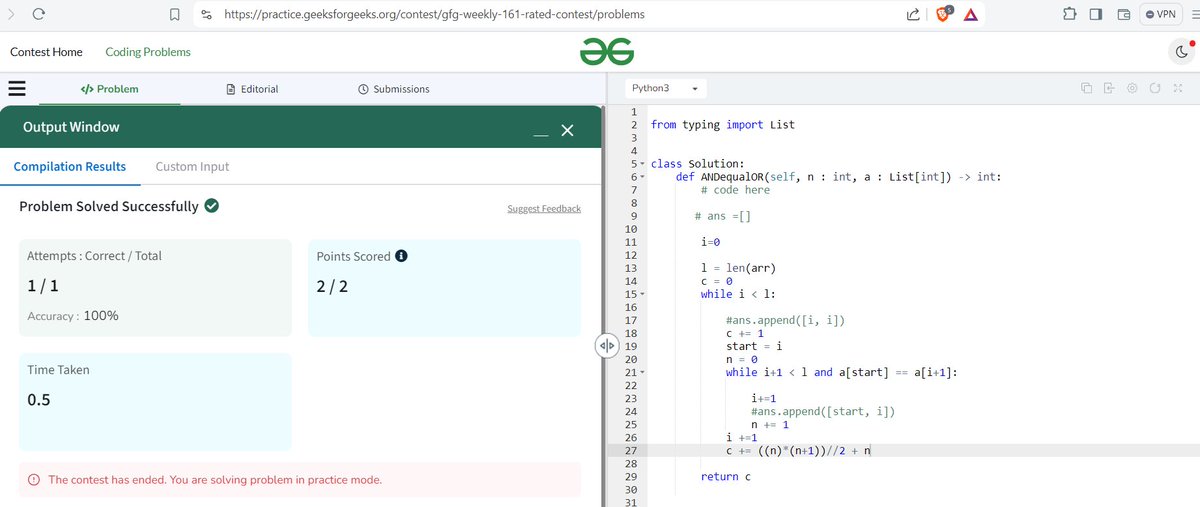Open the Brave Wallet icon
The height and width of the screenshot is (507, 1200).
(1123, 15)
